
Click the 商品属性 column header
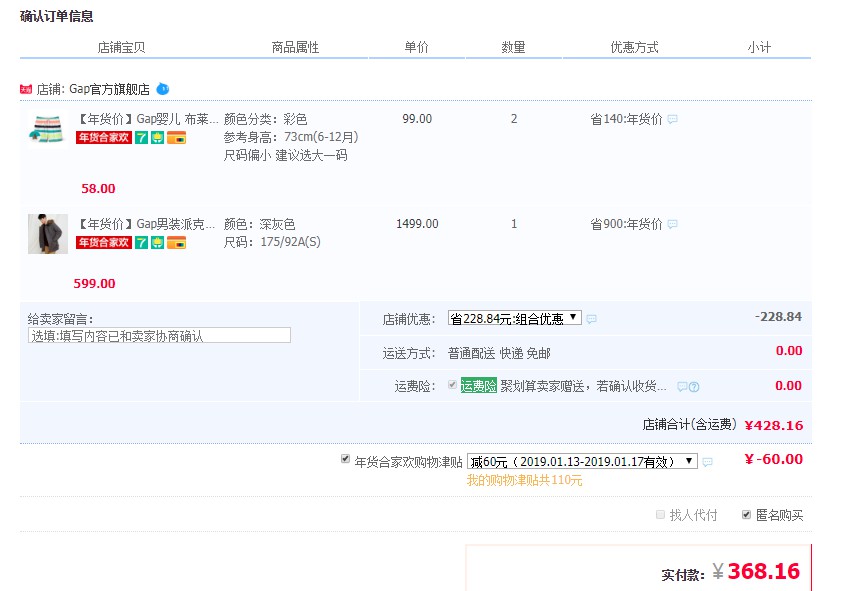click(295, 47)
